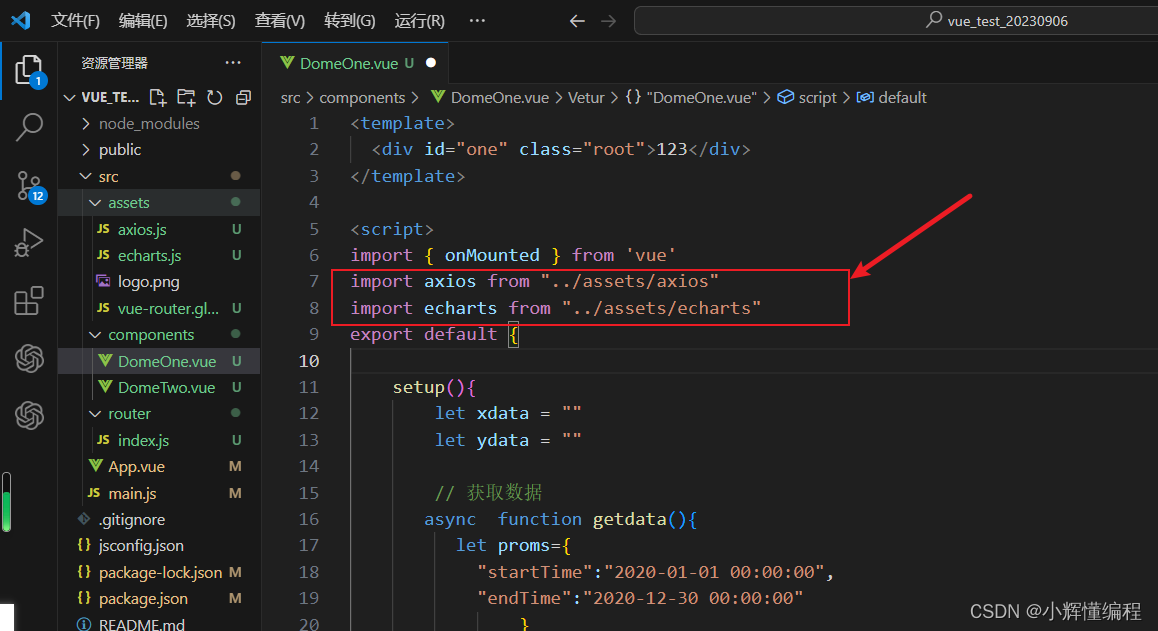Click line number 7 in gutter
Image resolution: width=1158 pixels, height=631 pixels.
(x=314, y=282)
